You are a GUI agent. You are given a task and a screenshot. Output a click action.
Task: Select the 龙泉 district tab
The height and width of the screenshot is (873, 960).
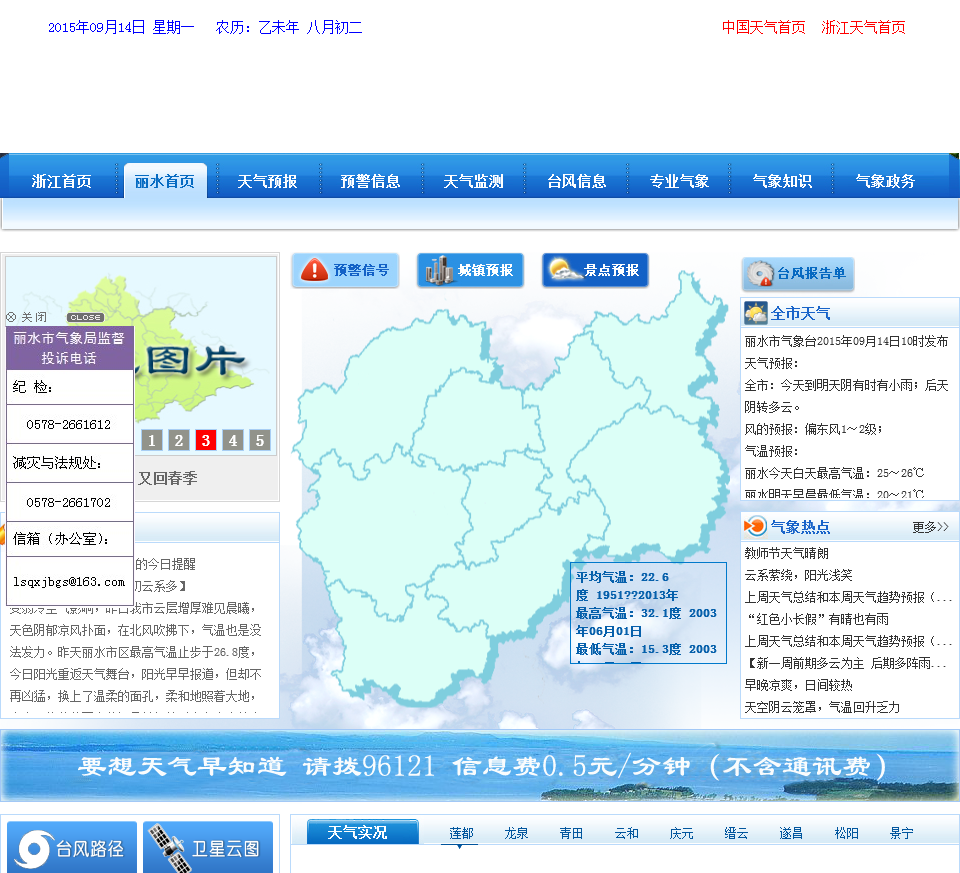point(516,833)
